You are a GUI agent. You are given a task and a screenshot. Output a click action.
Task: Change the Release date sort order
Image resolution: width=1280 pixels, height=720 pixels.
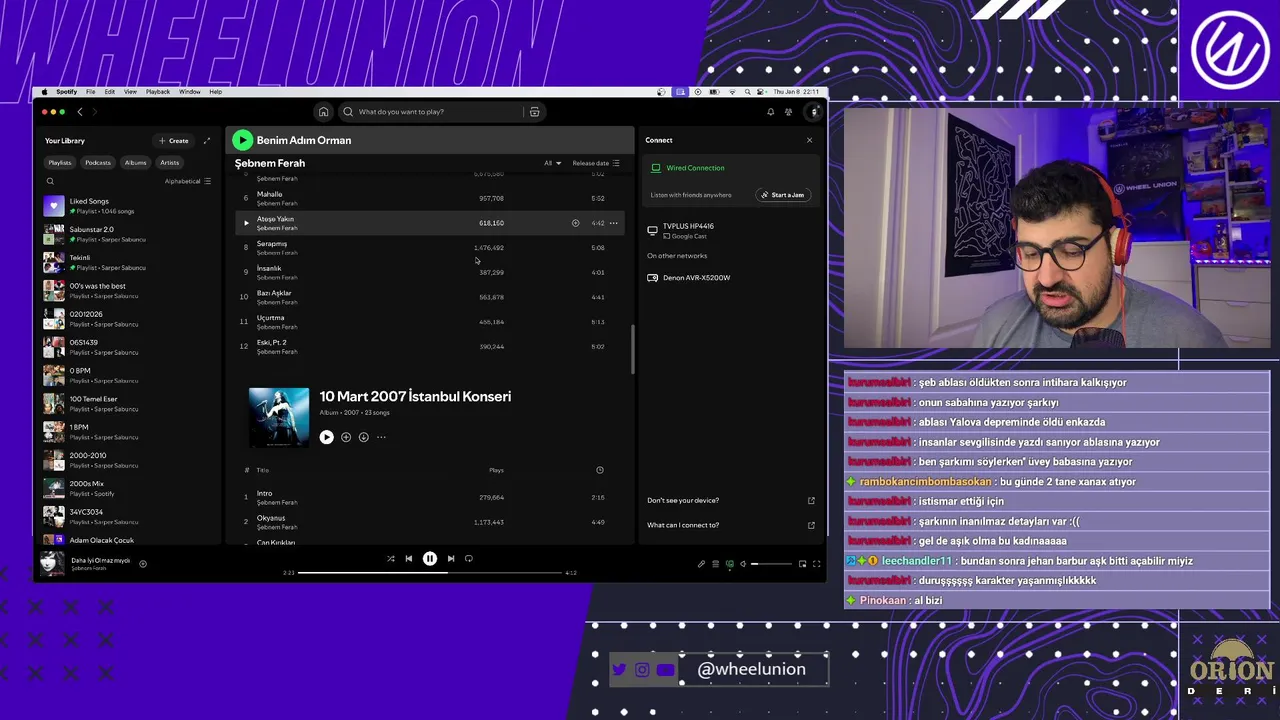pyautogui.click(x=596, y=163)
